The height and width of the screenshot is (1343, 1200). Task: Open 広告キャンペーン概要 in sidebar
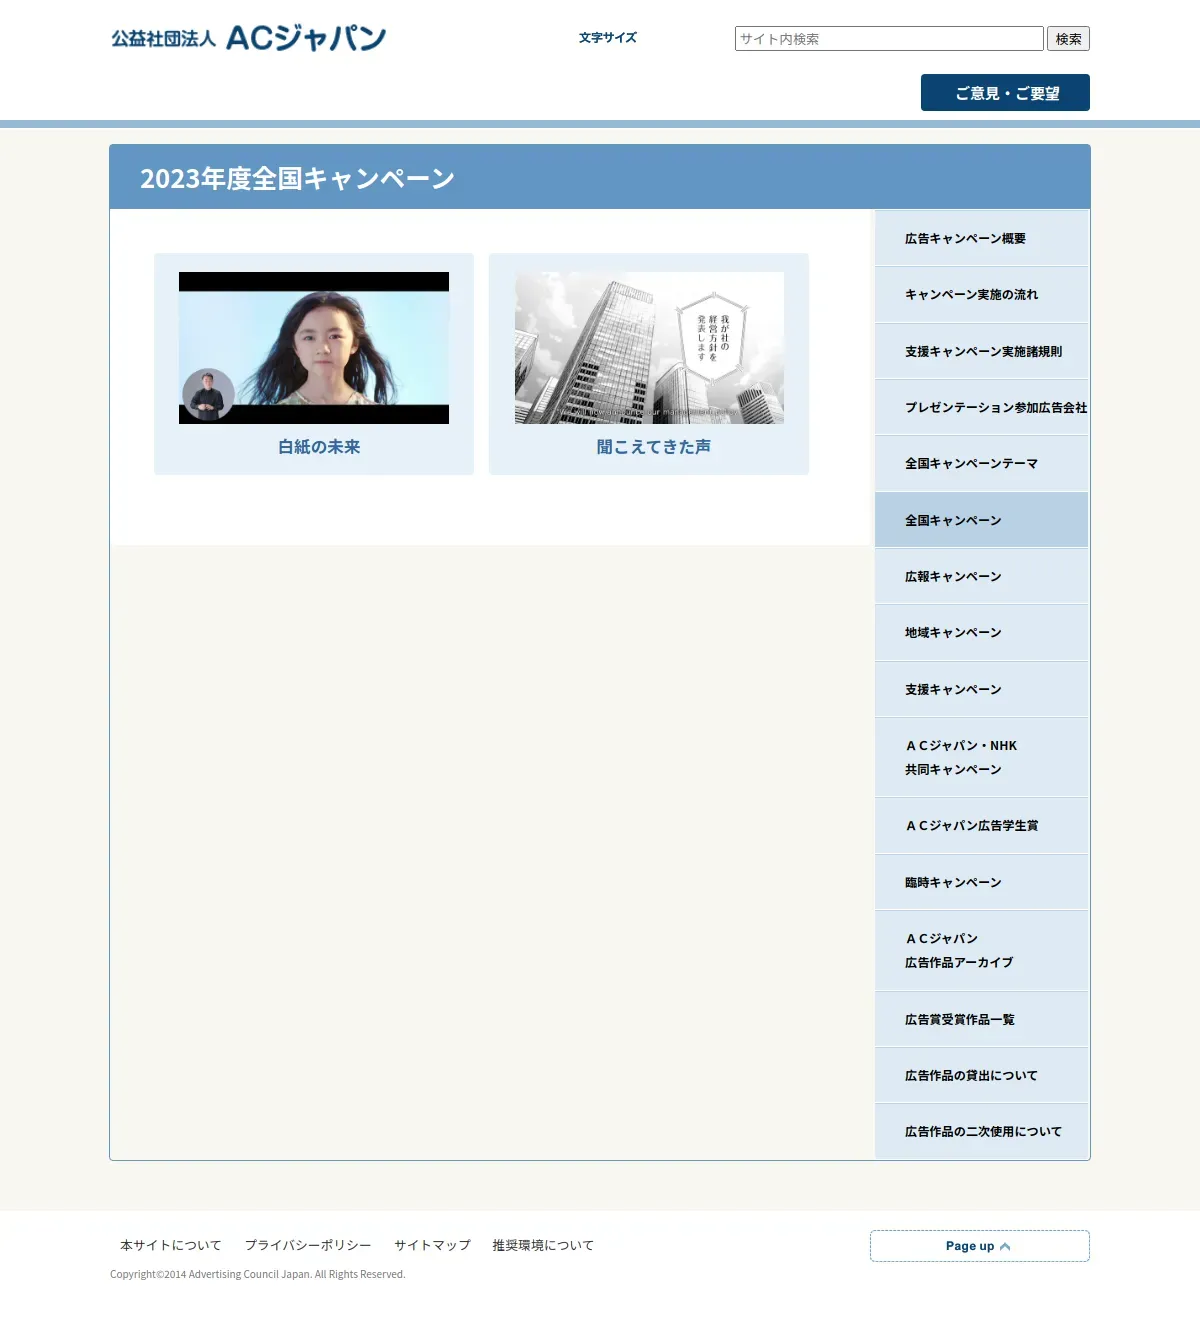(982, 238)
